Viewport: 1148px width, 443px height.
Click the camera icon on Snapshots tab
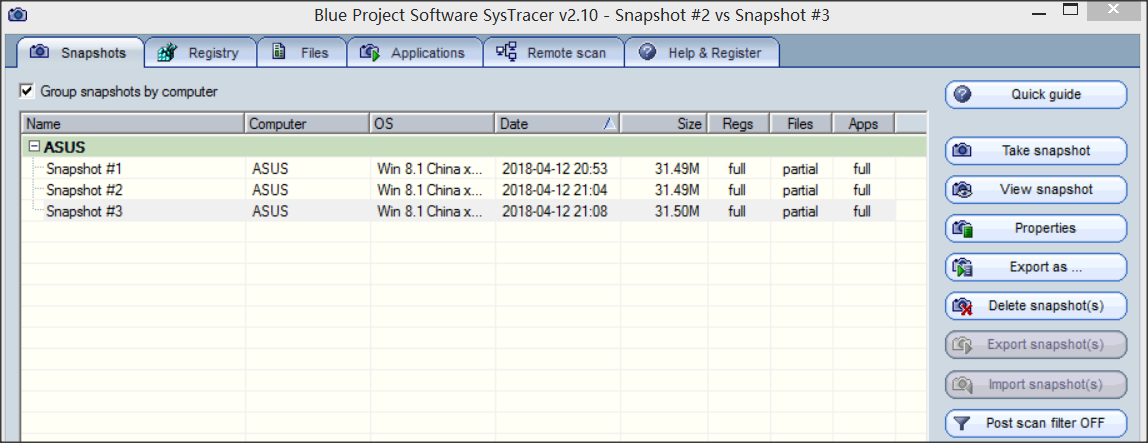(39, 52)
